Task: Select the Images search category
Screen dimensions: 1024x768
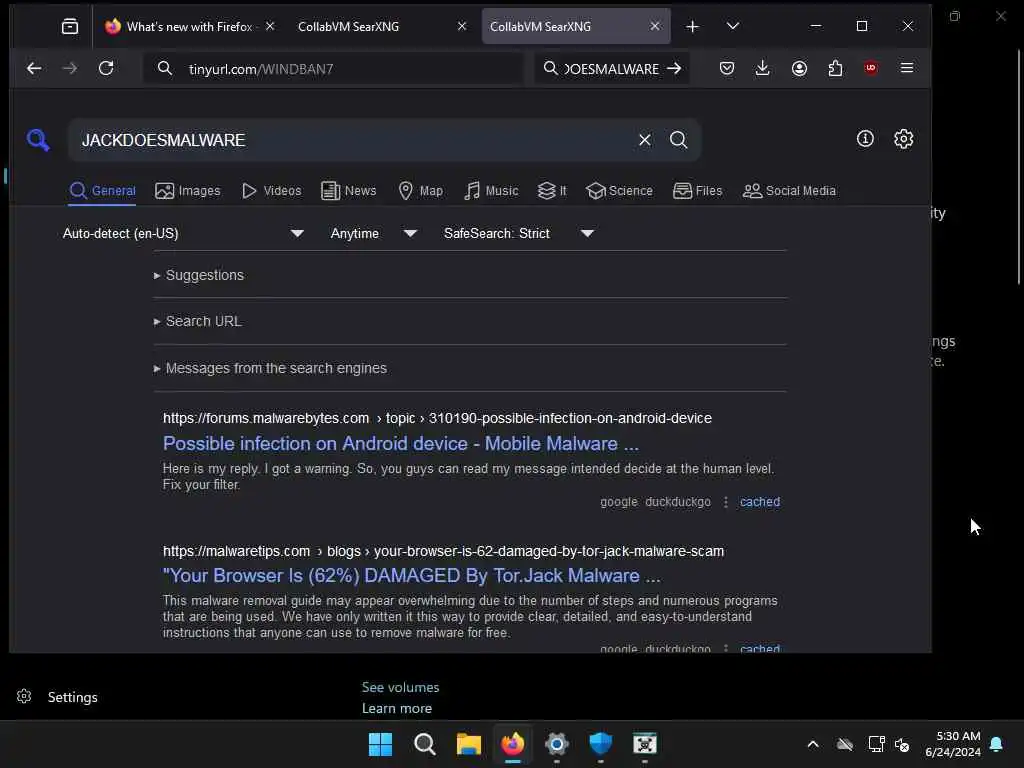Action: [187, 191]
